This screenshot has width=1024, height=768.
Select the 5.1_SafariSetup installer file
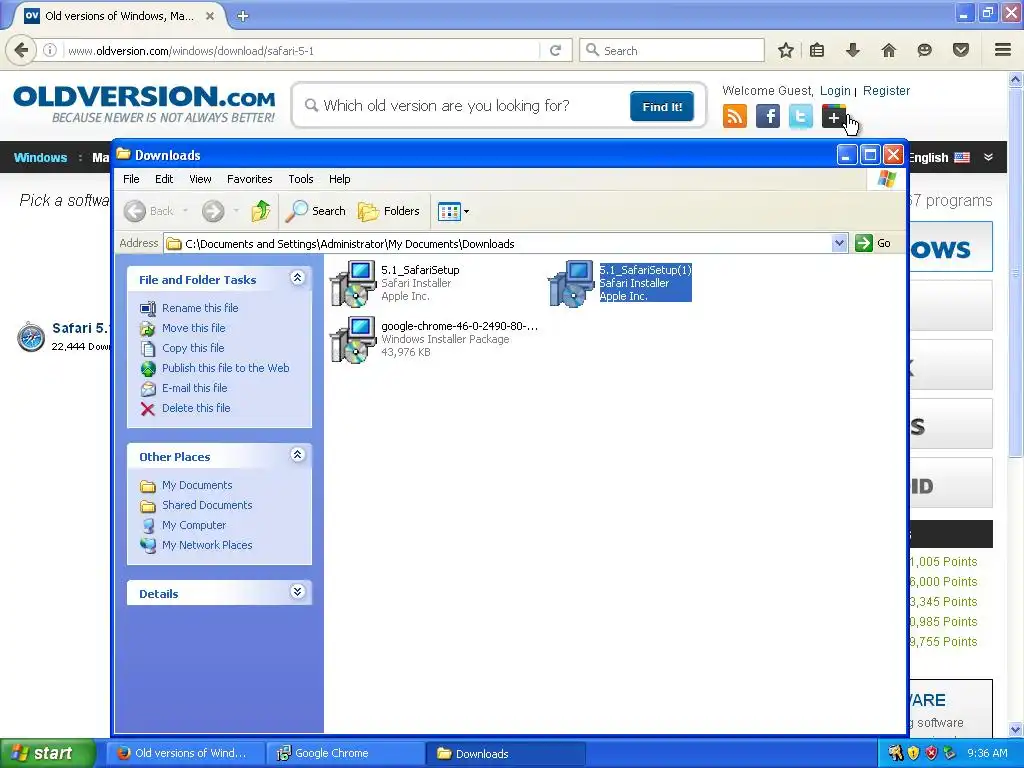point(395,283)
